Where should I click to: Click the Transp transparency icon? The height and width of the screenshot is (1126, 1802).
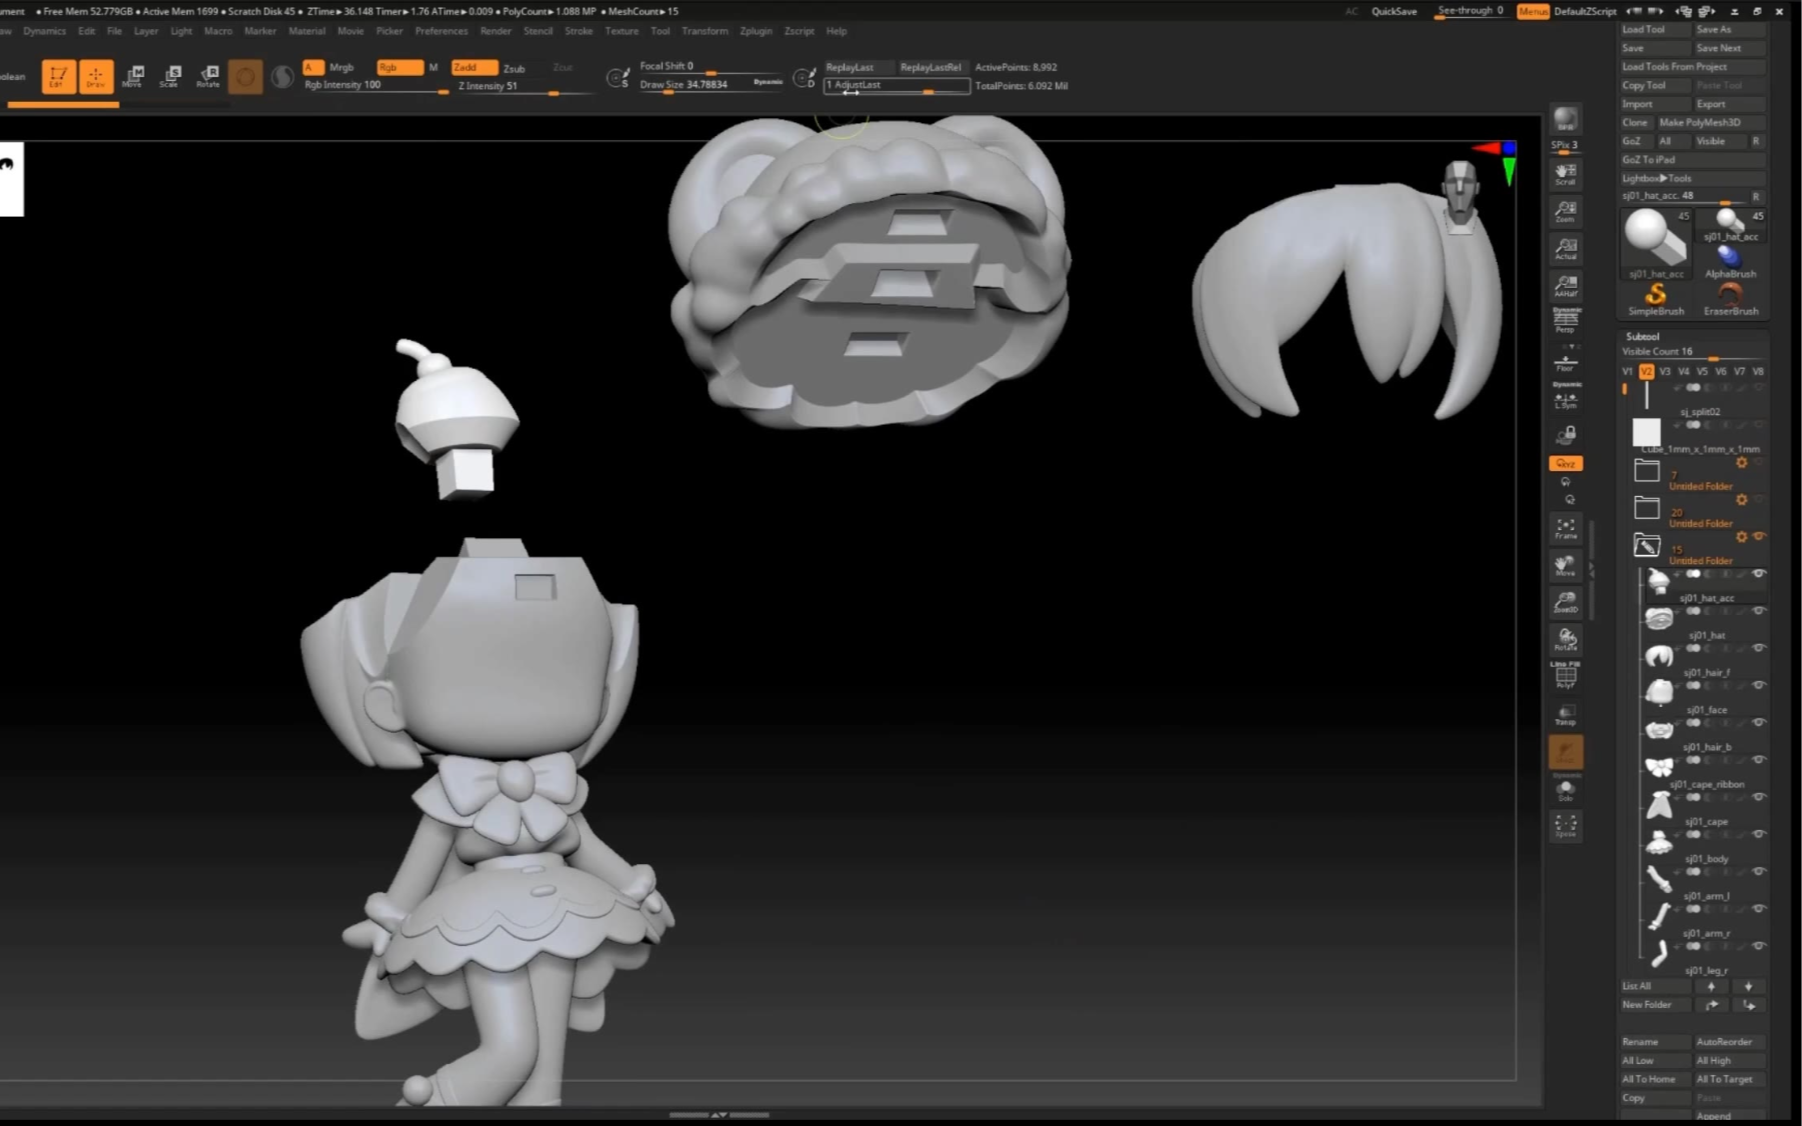tap(1565, 714)
